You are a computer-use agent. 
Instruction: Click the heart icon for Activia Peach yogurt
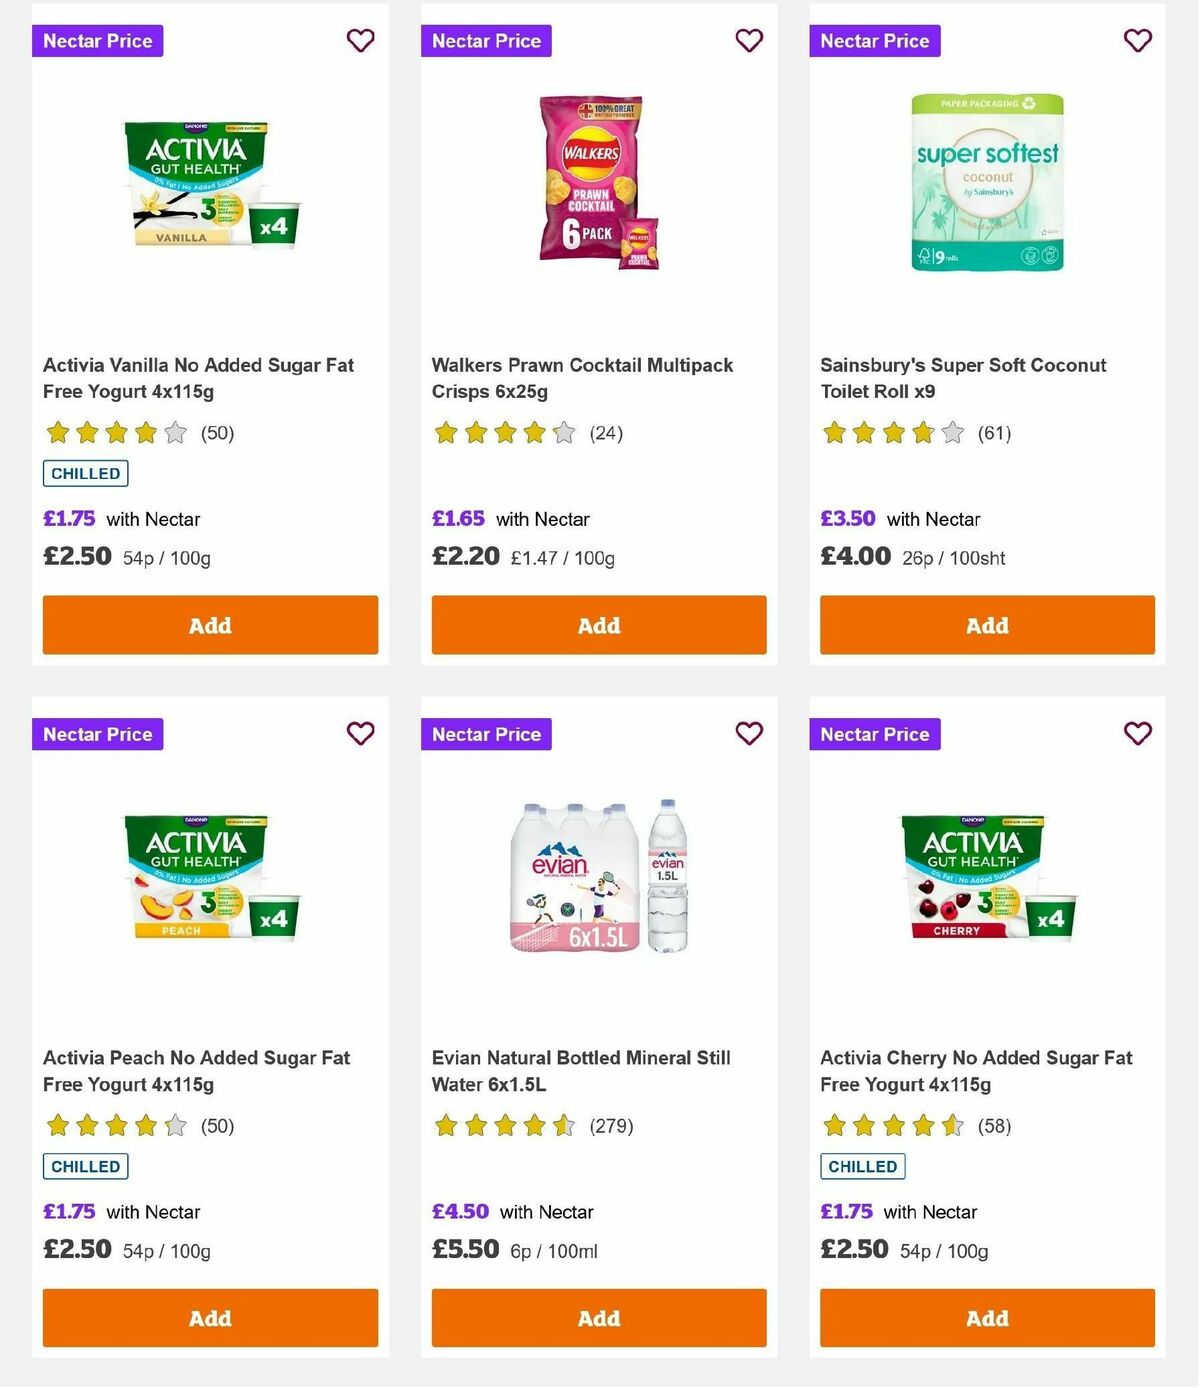(360, 733)
